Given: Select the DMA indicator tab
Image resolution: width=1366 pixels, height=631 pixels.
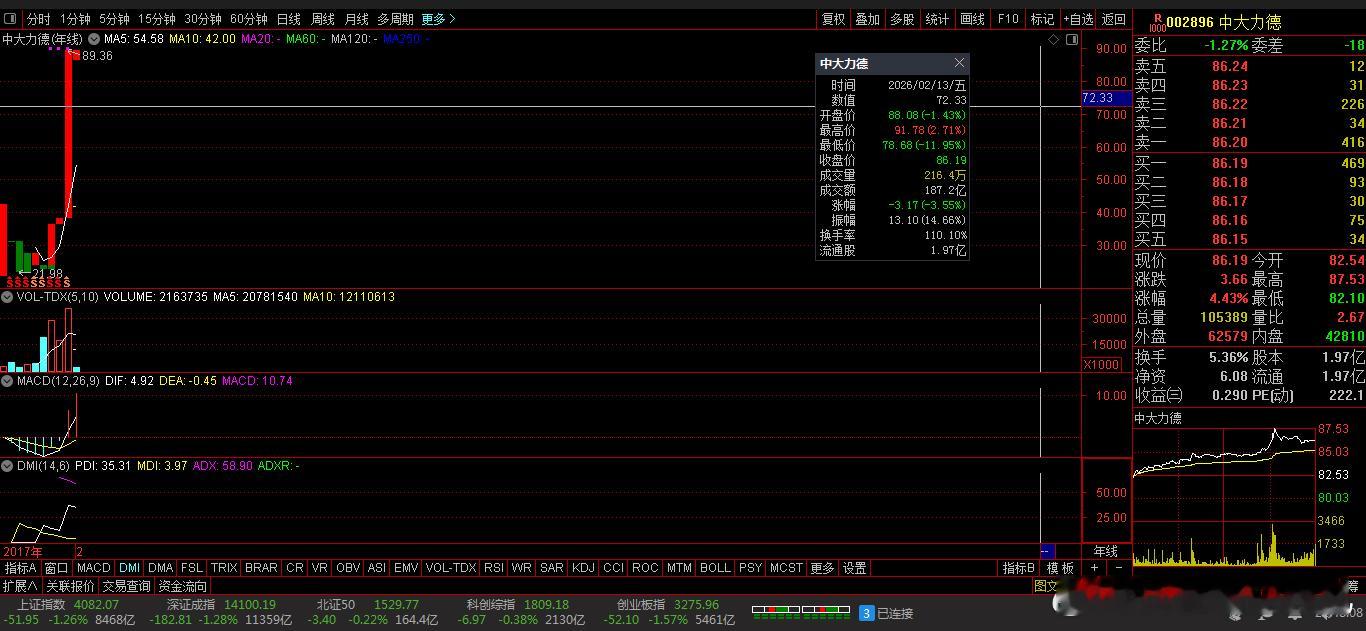Looking at the screenshot, I should coord(160,568).
